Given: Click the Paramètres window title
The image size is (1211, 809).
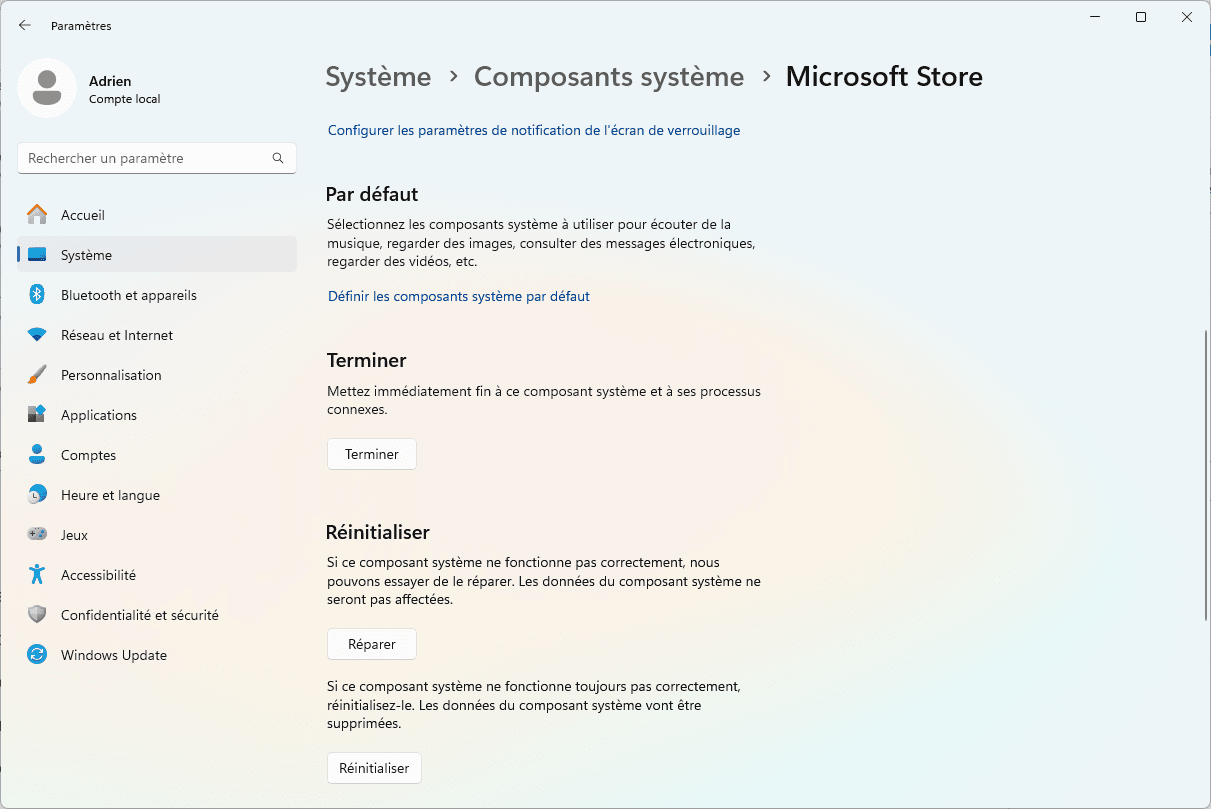Looking at the screenshot, I should tap(81, 26).
